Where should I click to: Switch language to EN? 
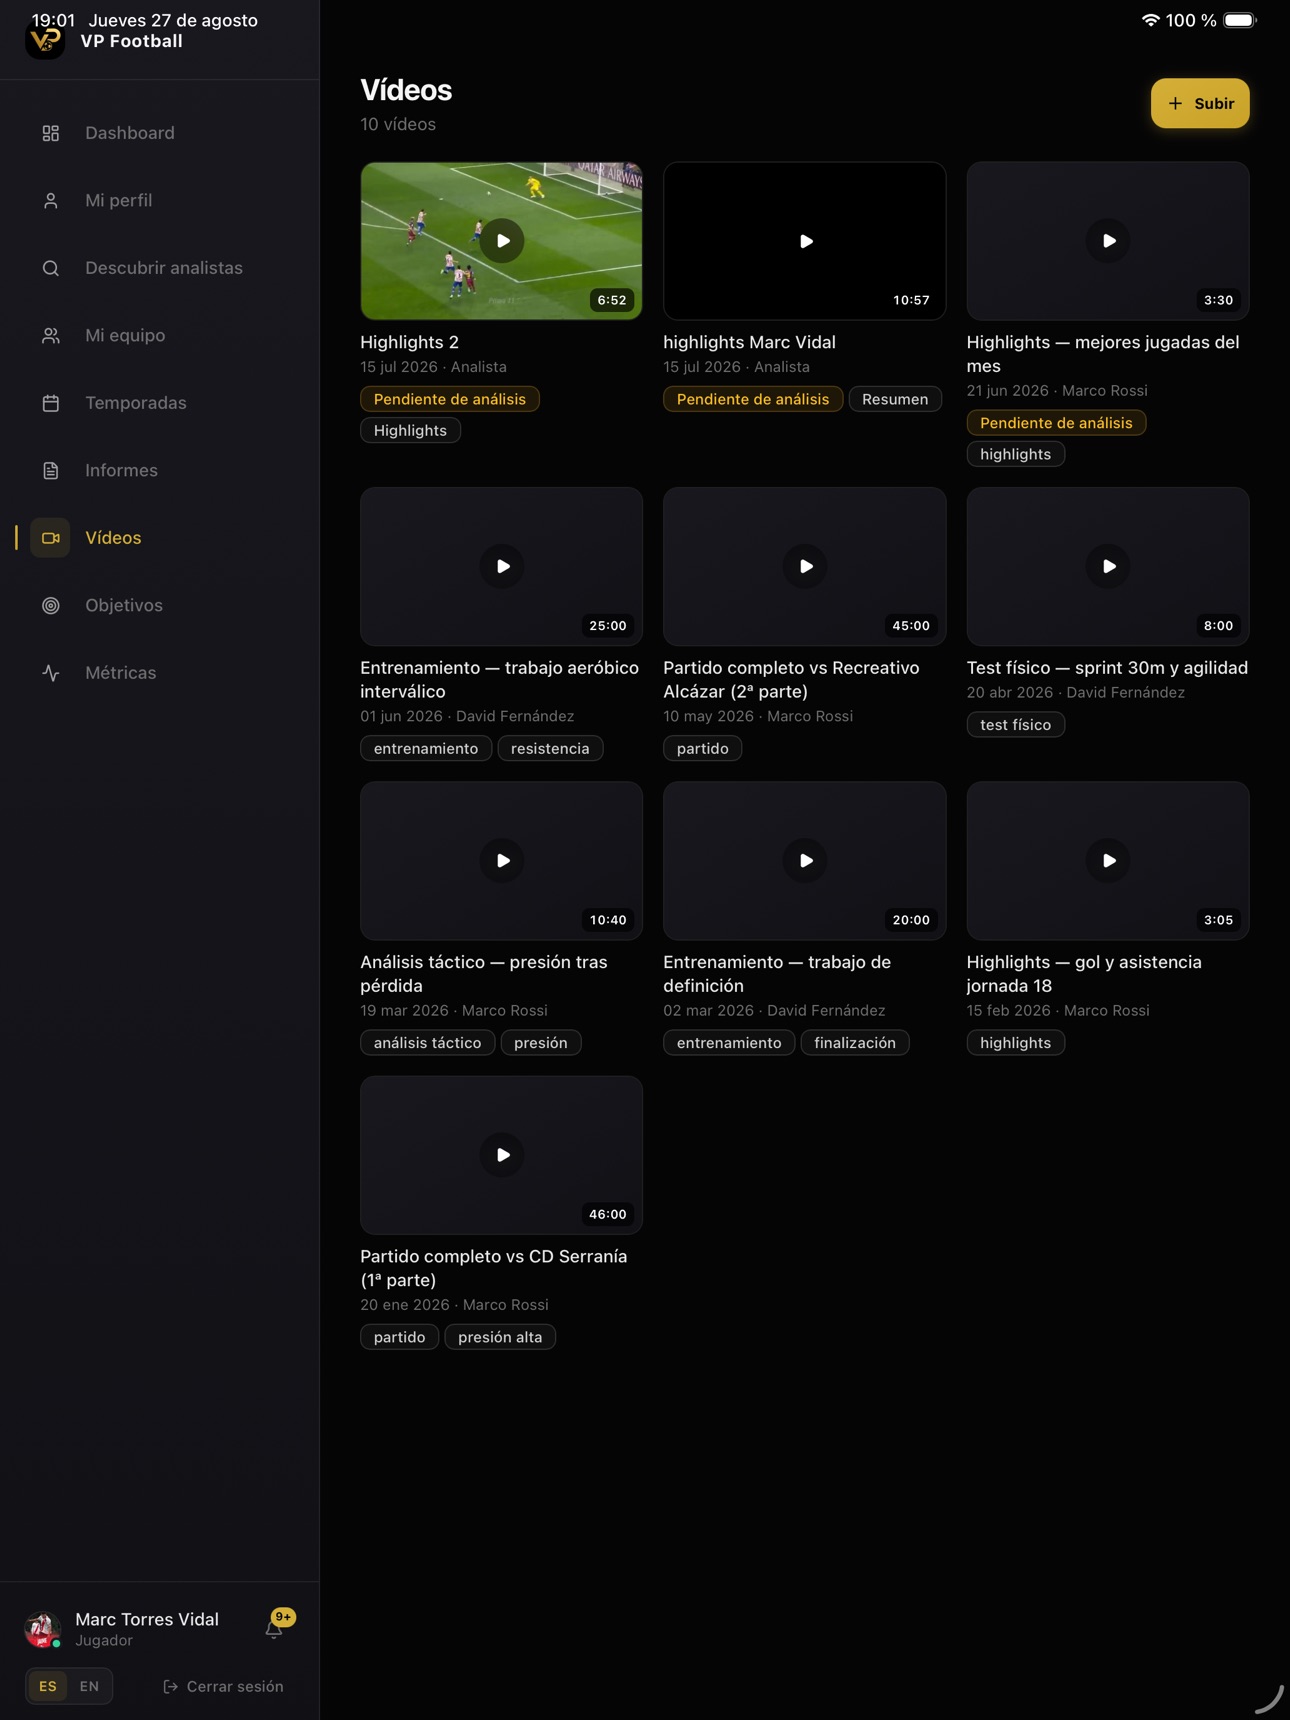tap(89, 1686)
